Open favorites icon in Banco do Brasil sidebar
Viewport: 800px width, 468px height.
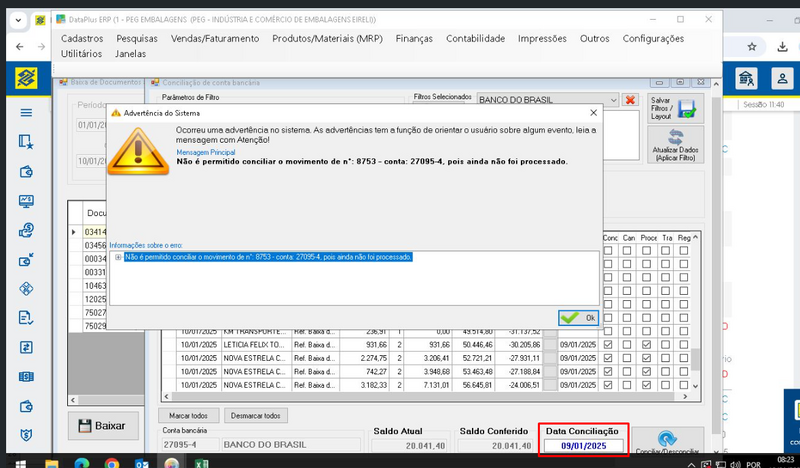pyautogui.click(x=26, y=142)
